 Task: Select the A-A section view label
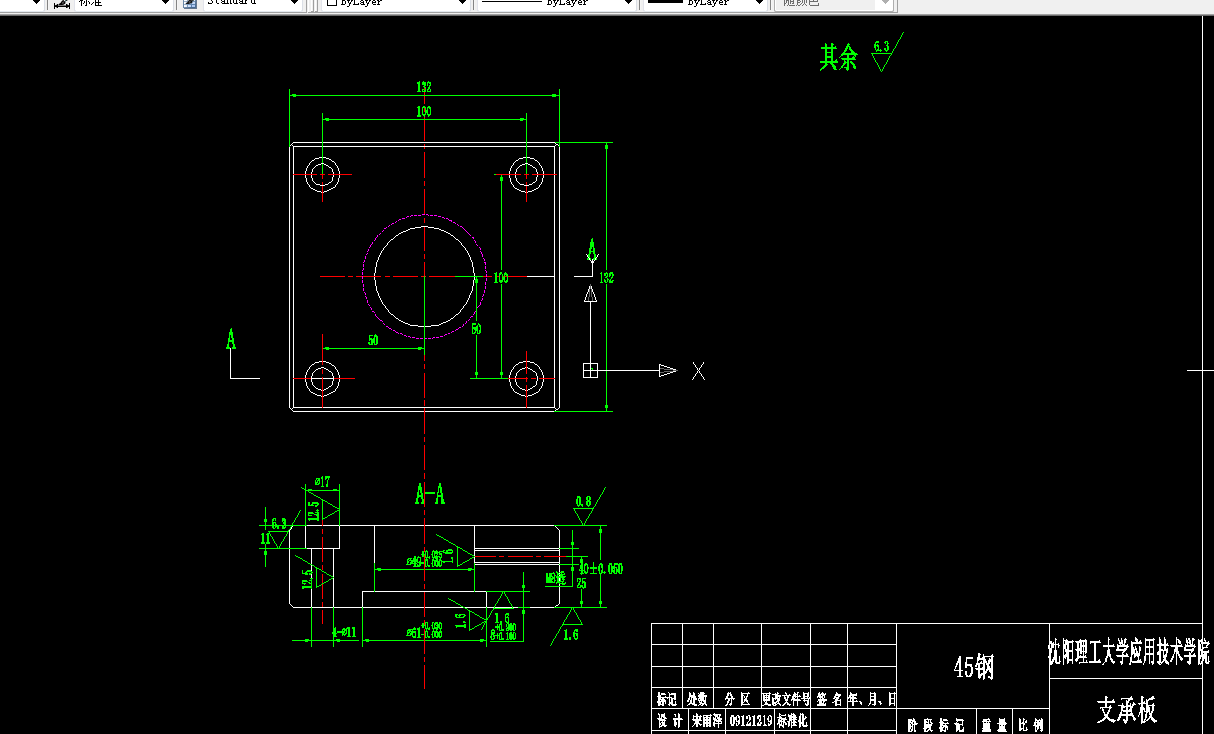tap(430, 494)
